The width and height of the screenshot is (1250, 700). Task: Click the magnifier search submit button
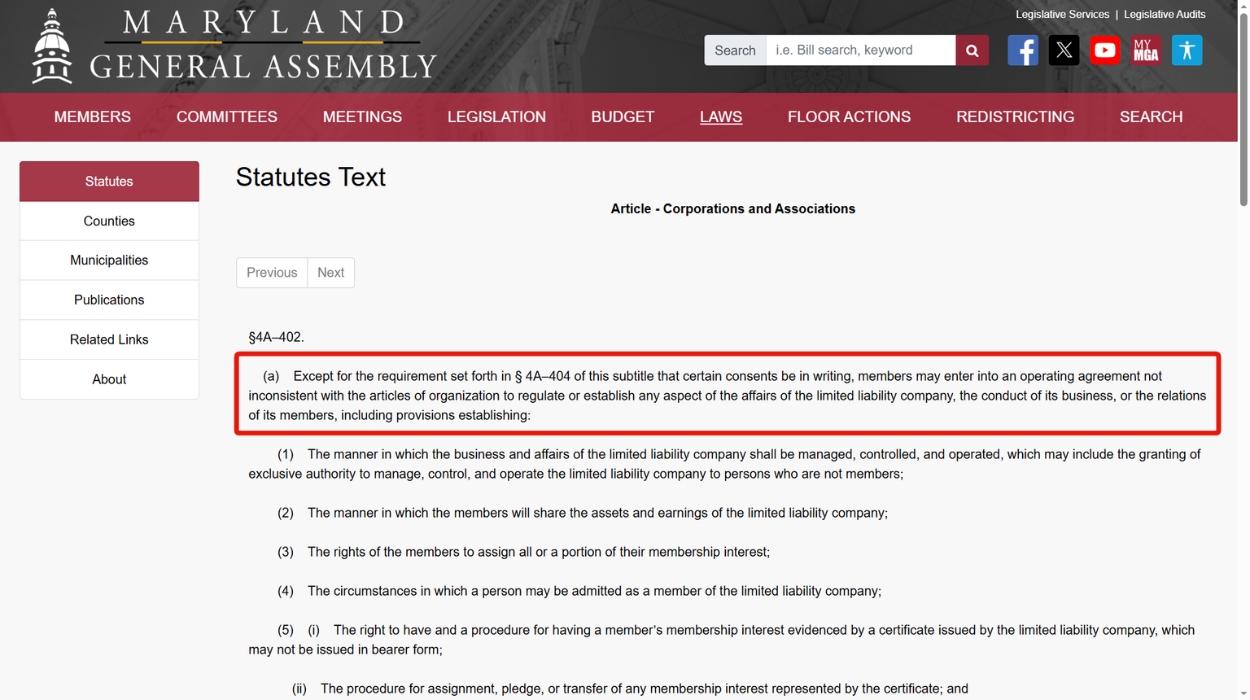pyautogui.click(x=972, y=50)
